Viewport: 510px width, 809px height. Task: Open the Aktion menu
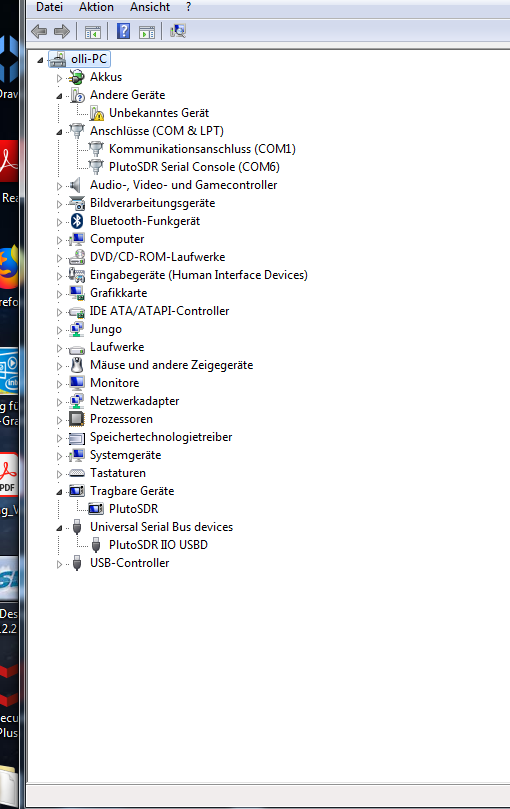tap(96, 7)
